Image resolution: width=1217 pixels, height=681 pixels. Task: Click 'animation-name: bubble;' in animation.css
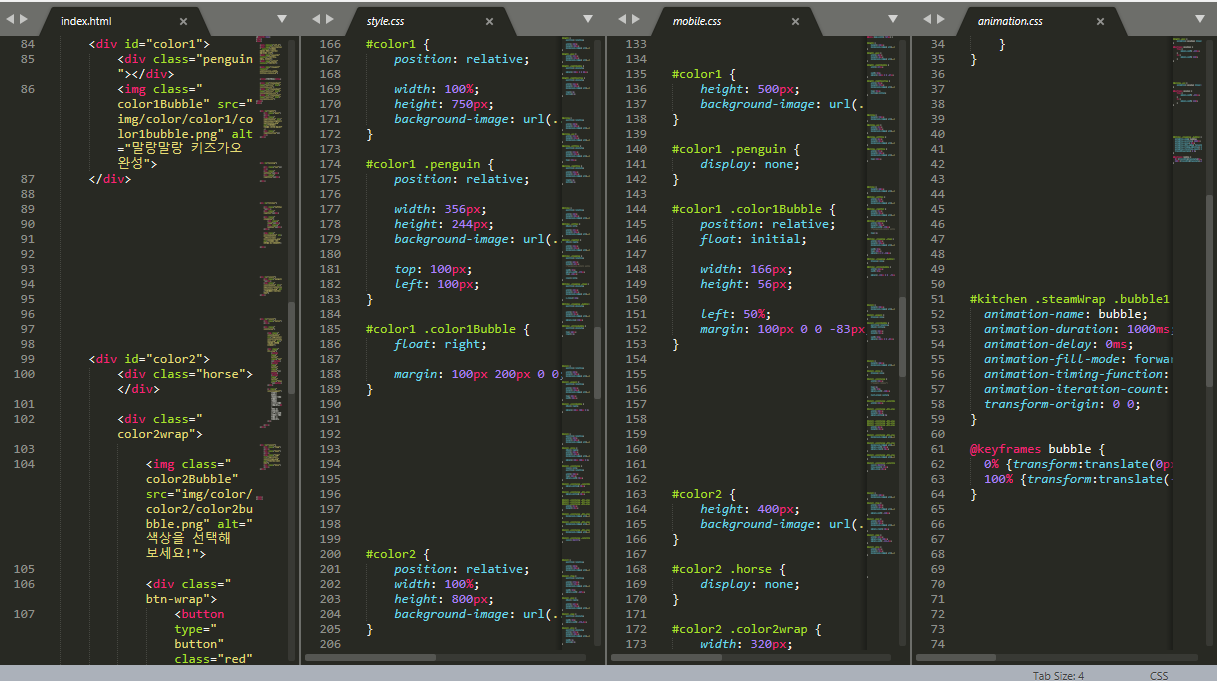pyautogui.click(x=1065, y=314)
